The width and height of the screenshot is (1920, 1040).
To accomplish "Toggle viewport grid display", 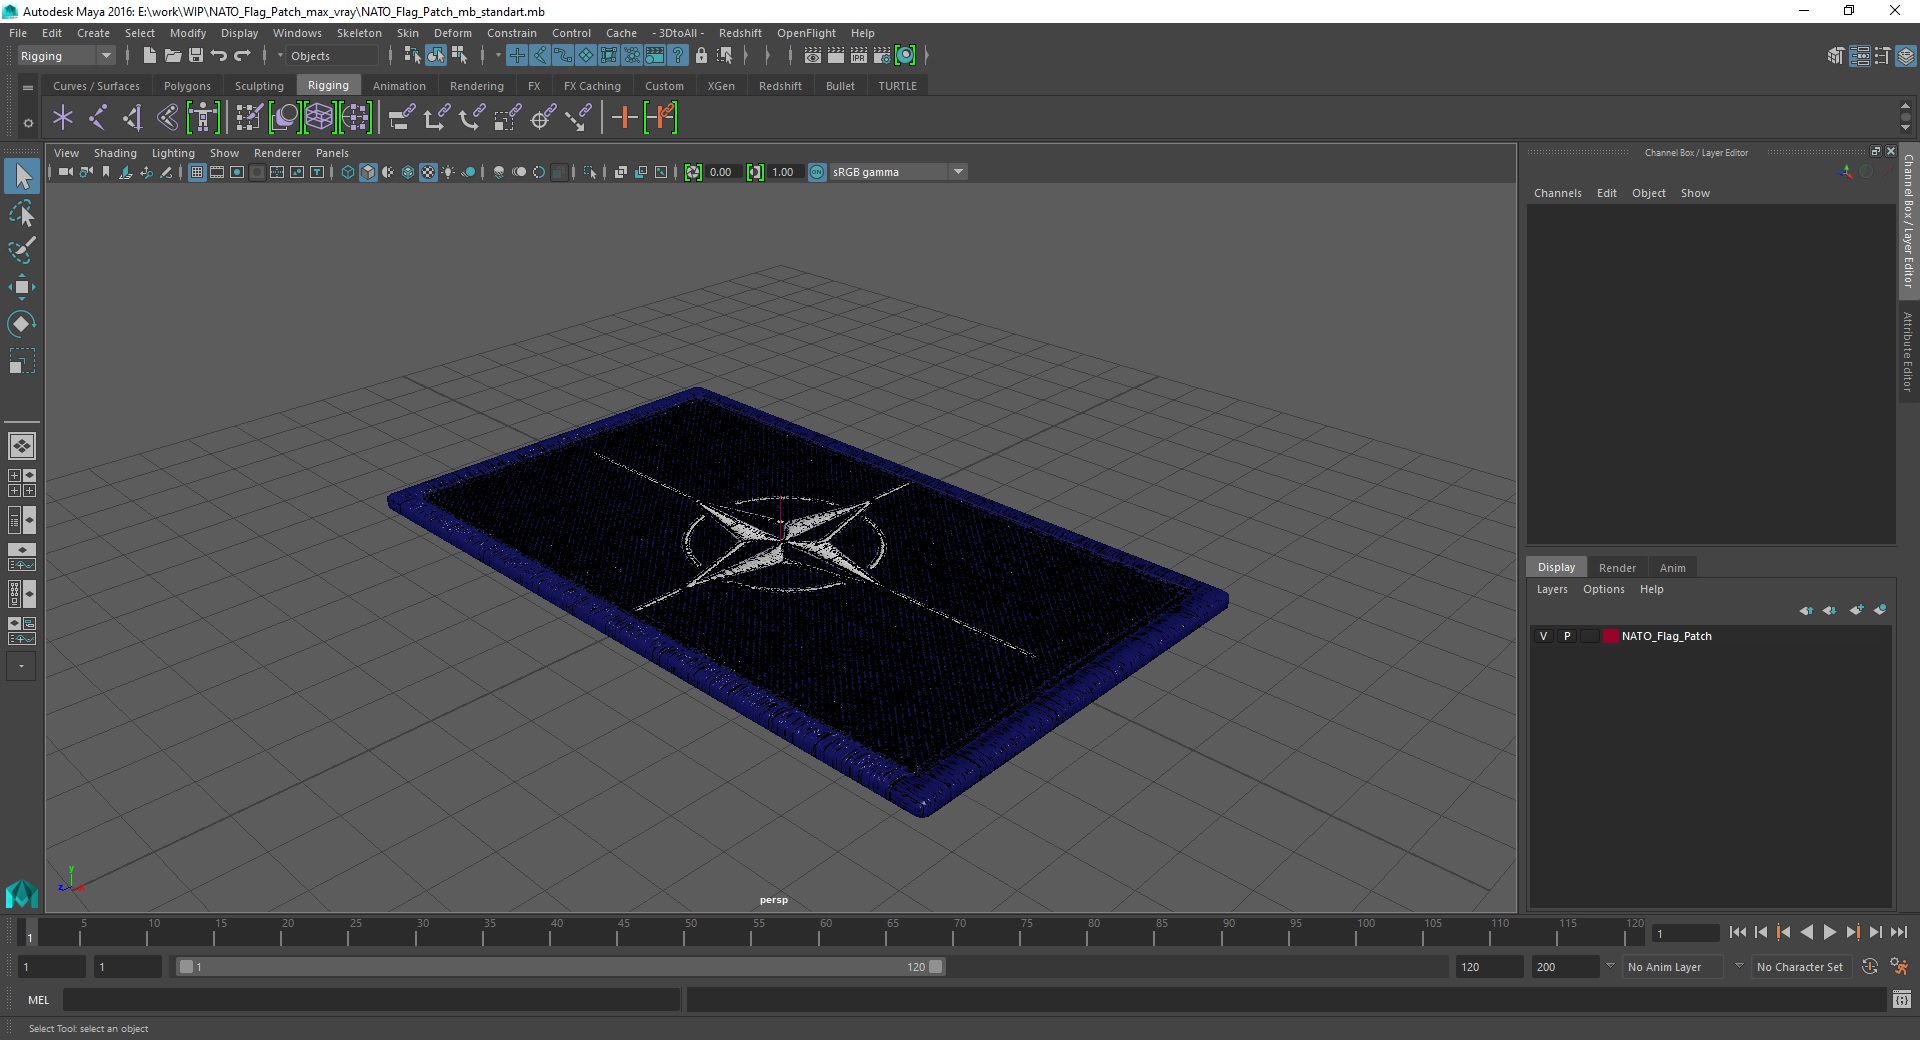I will [197, 172].
